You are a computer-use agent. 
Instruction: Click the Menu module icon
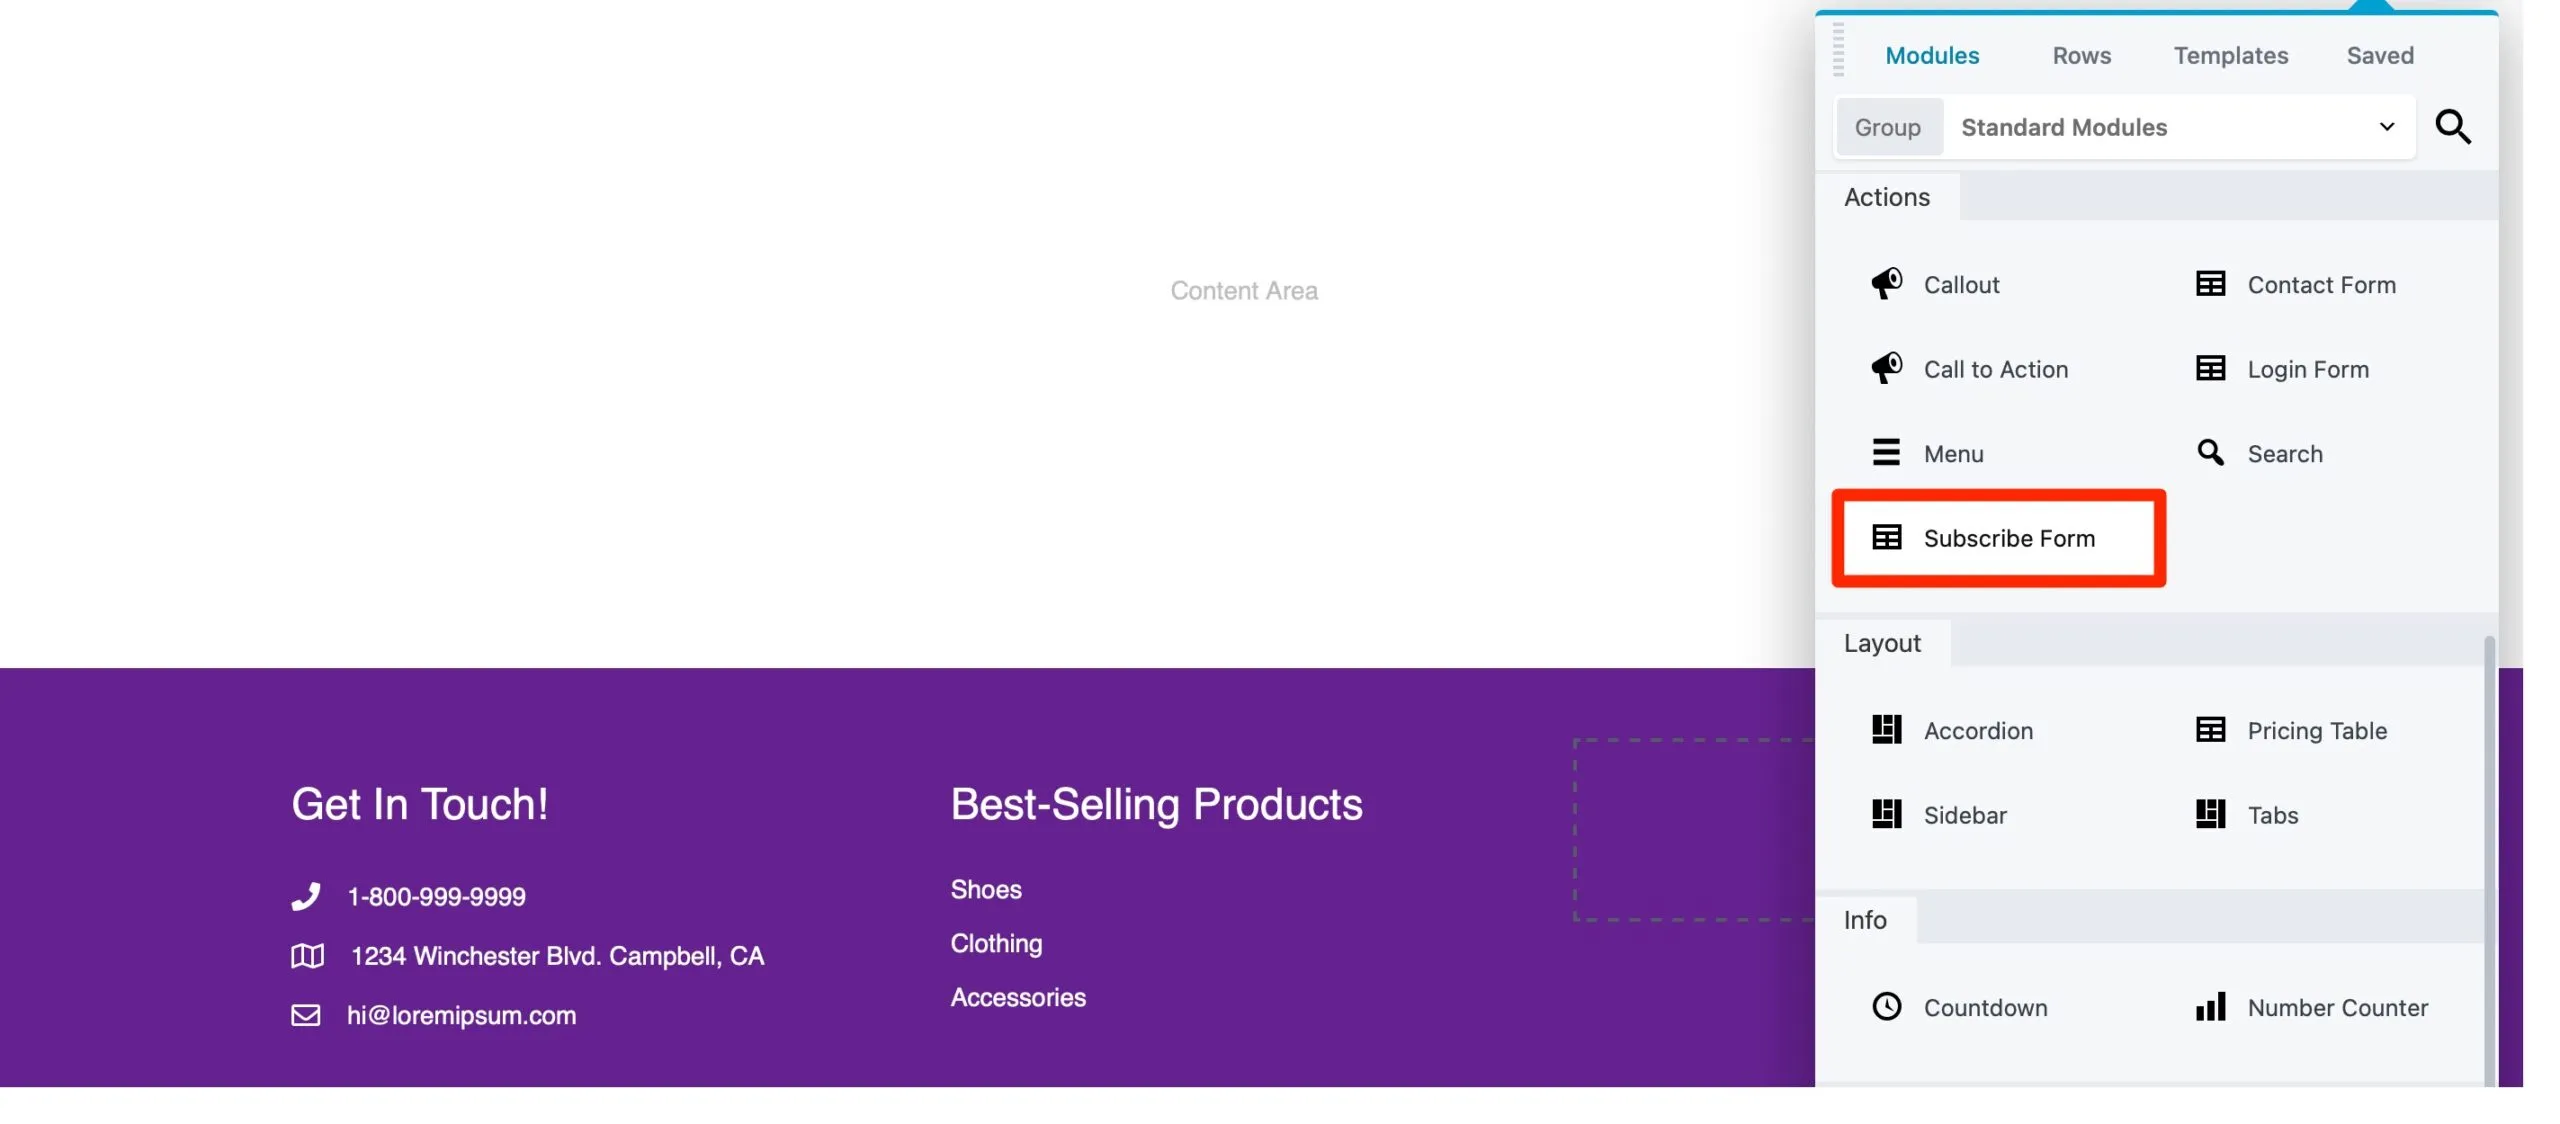coord(1886,453)
